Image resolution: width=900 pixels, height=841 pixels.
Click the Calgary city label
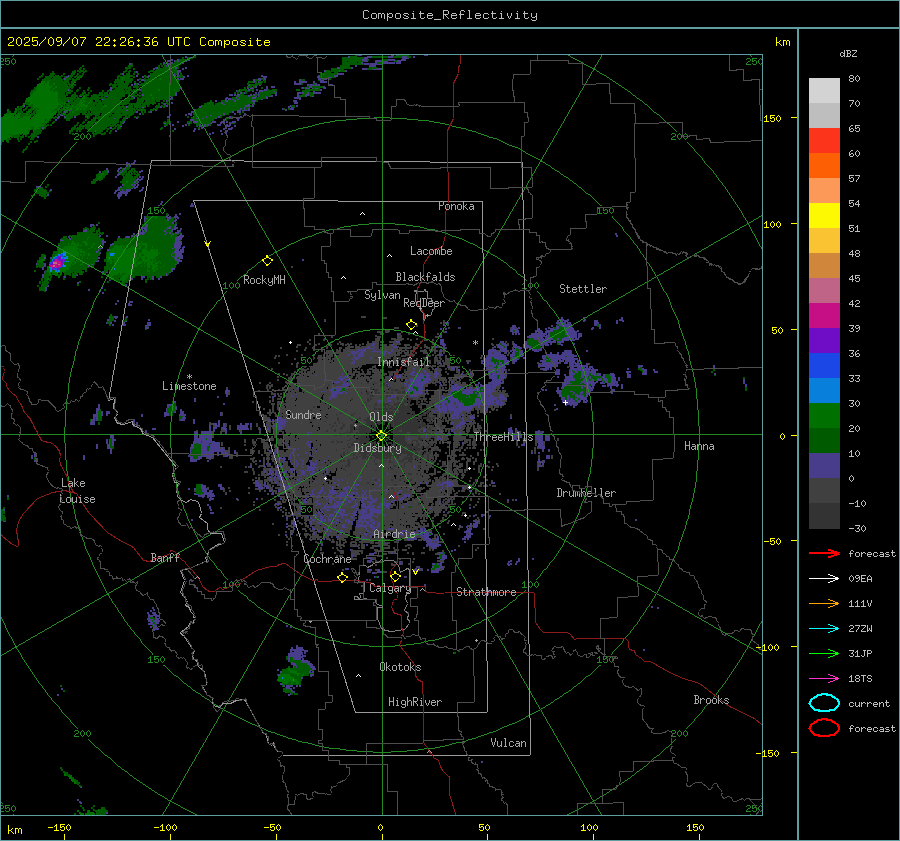[x=390, y=588]
